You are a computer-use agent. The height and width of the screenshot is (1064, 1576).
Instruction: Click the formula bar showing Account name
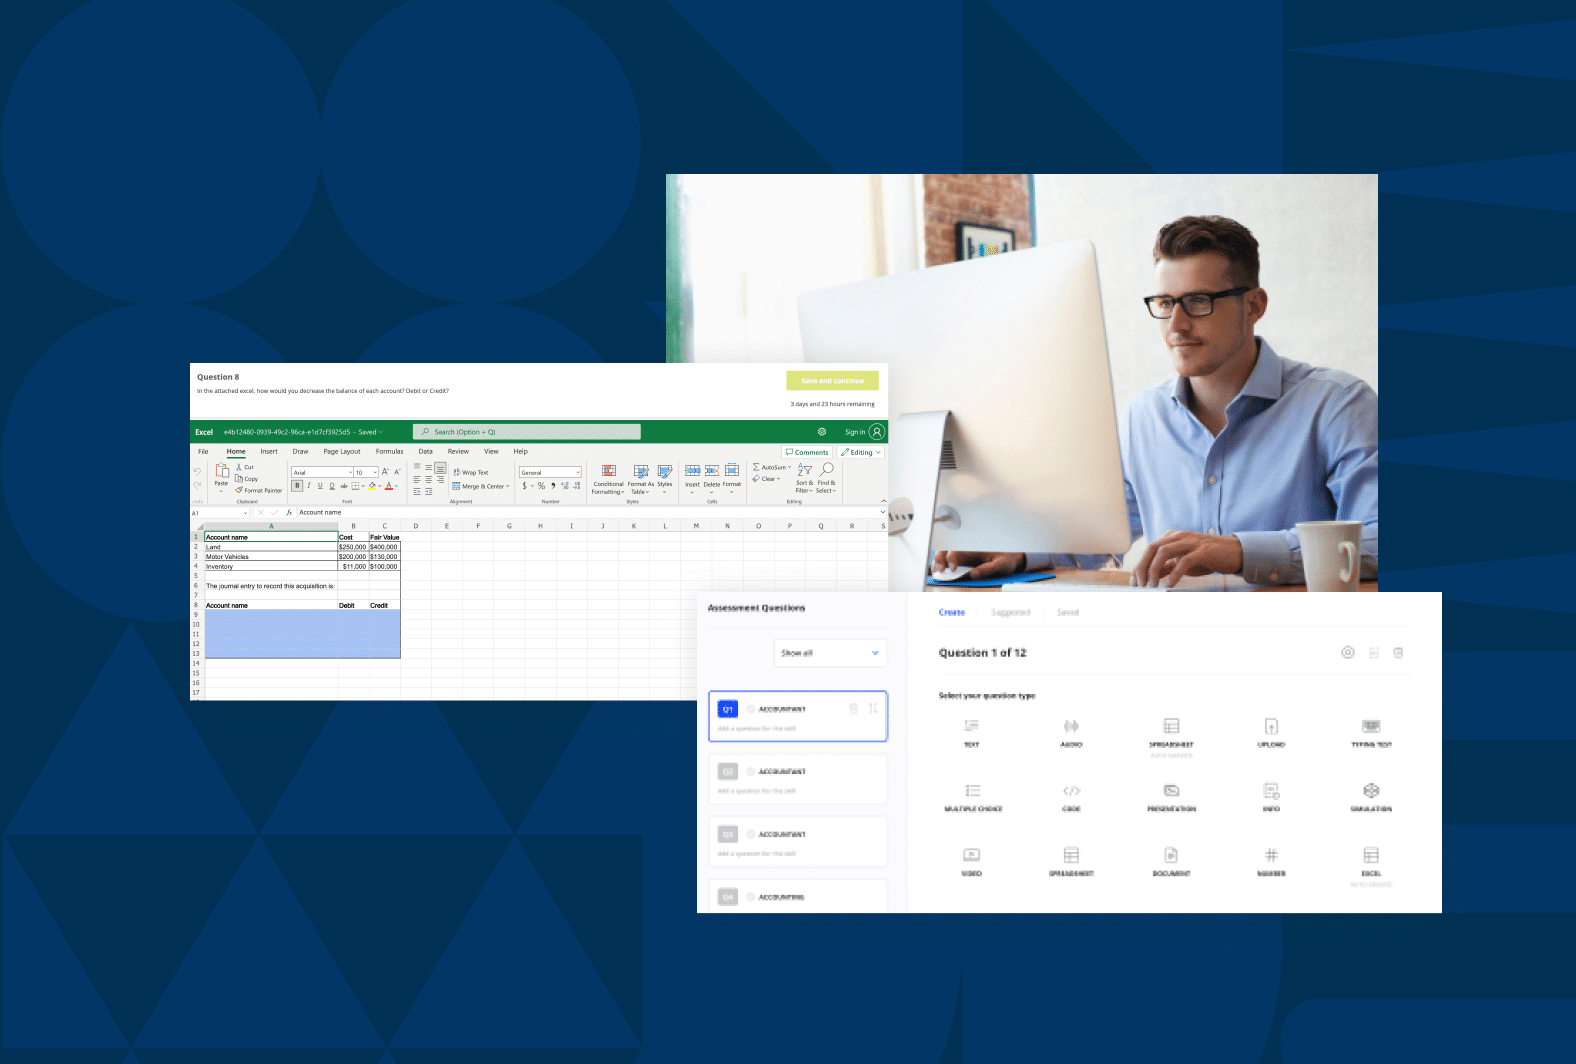pos(590,513)
